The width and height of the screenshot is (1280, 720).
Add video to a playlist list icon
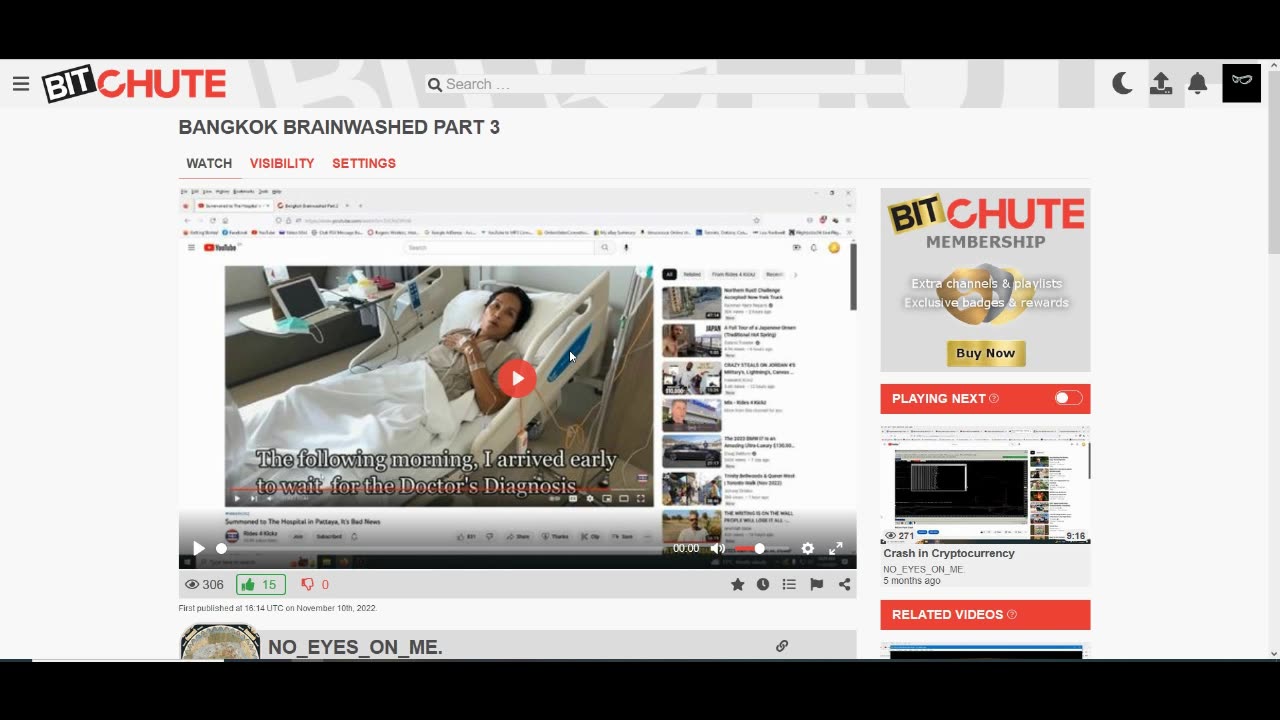tap(789, 584)
